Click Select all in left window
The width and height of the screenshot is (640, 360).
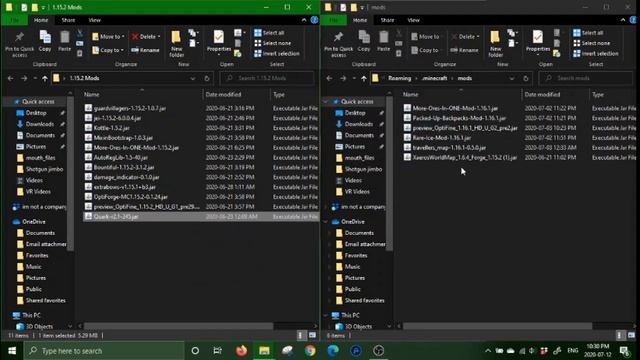click(269, 33)
